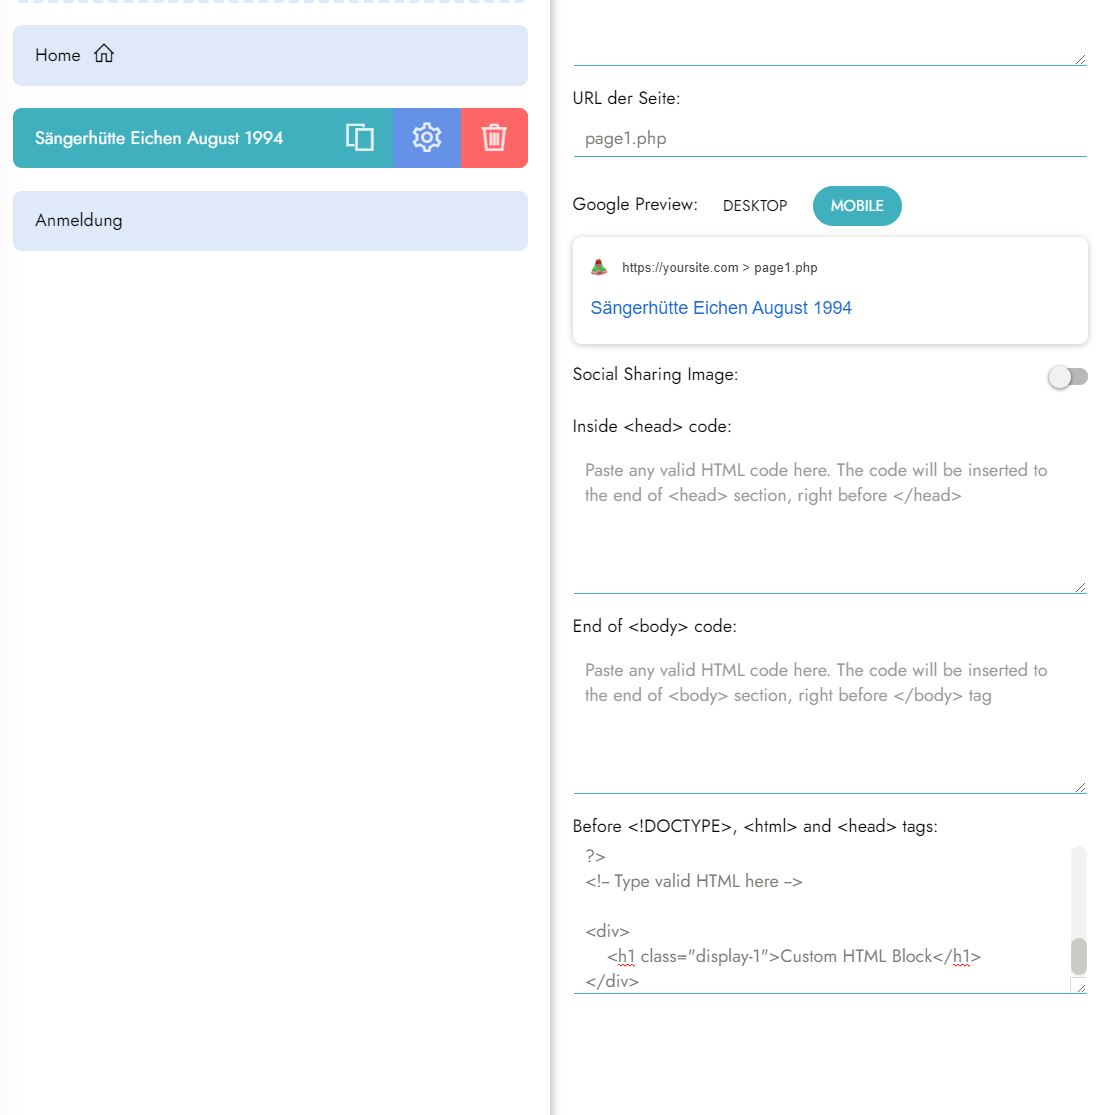Click the favicon in Google preview
The width and height of the screenshot is (1103, 1115).
(599, 267)
